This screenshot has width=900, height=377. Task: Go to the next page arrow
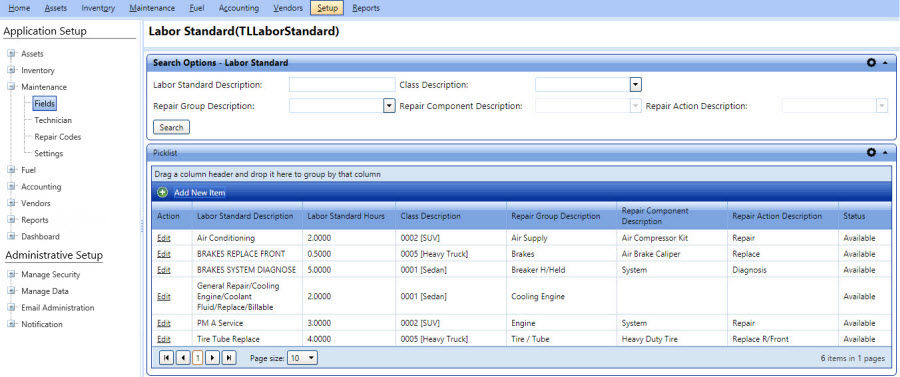pos(213,357)
